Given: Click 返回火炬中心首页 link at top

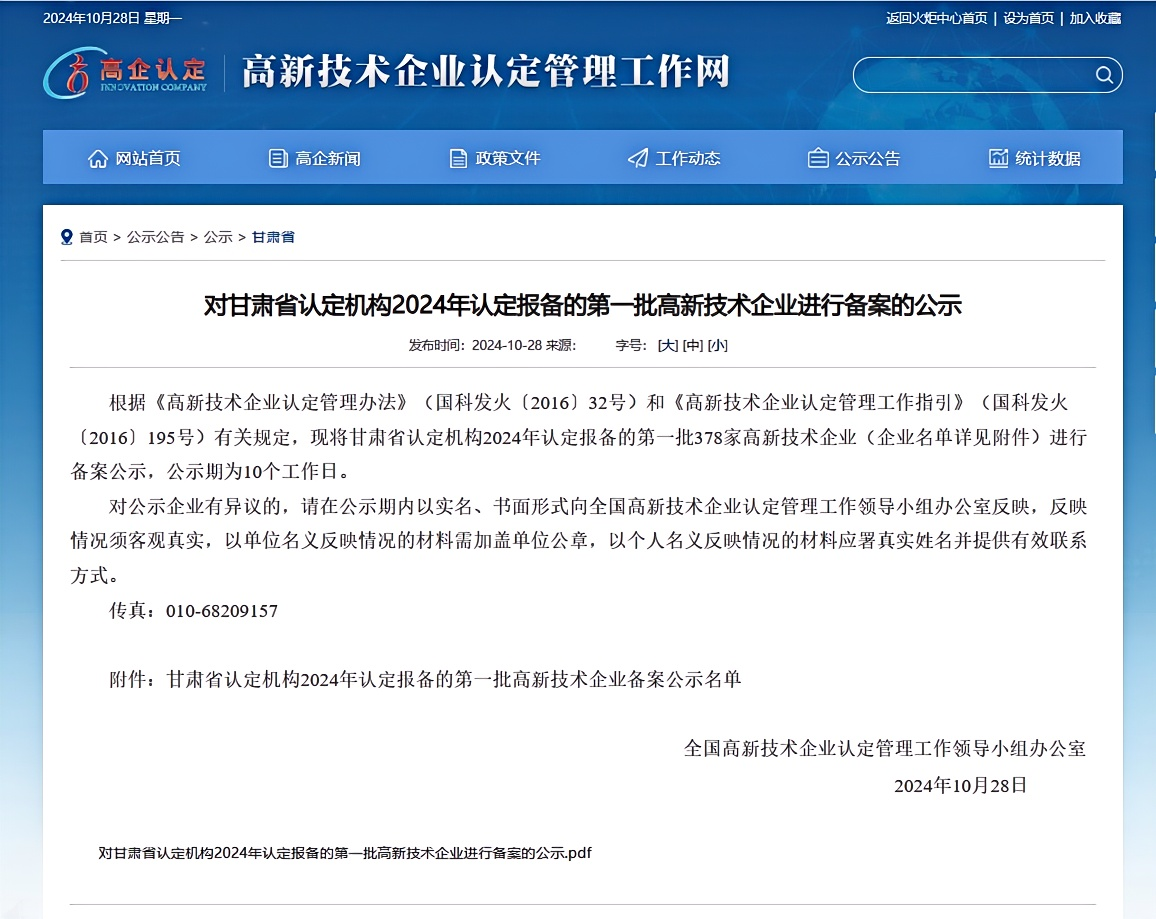Looking at the screenshot, I should [936, 18].
